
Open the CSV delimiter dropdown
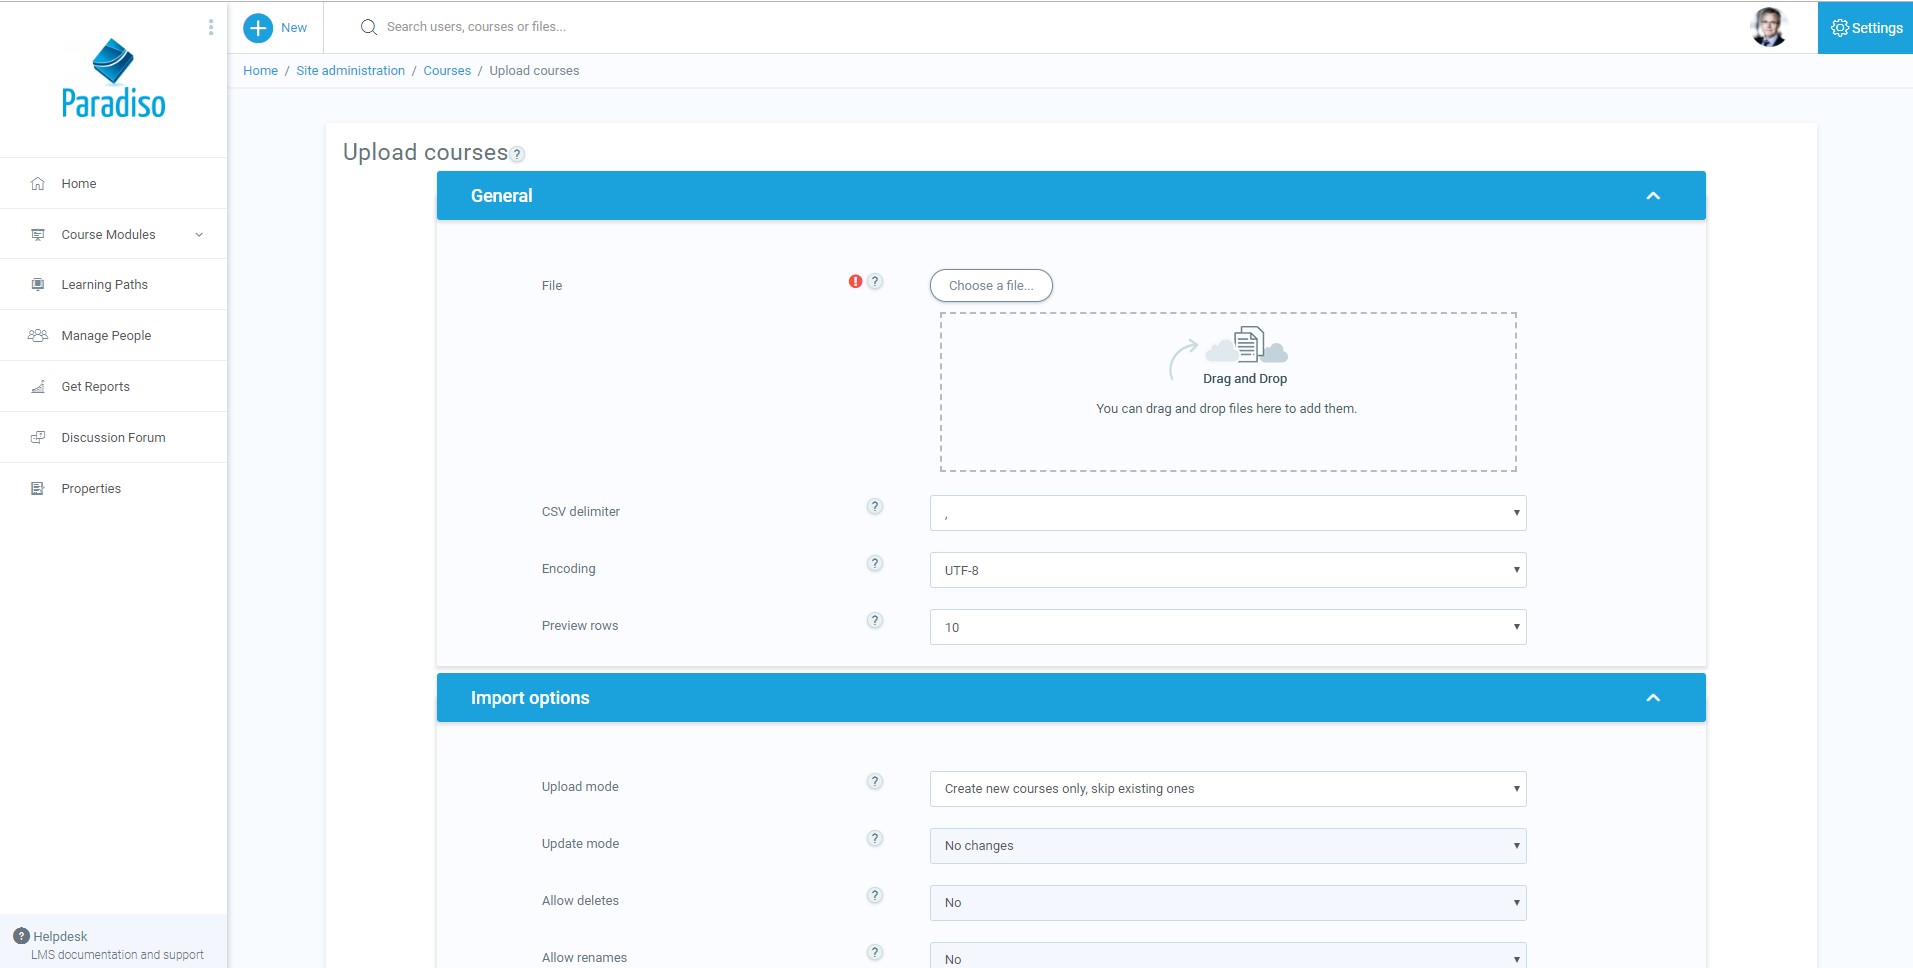tap(1227, 513)
